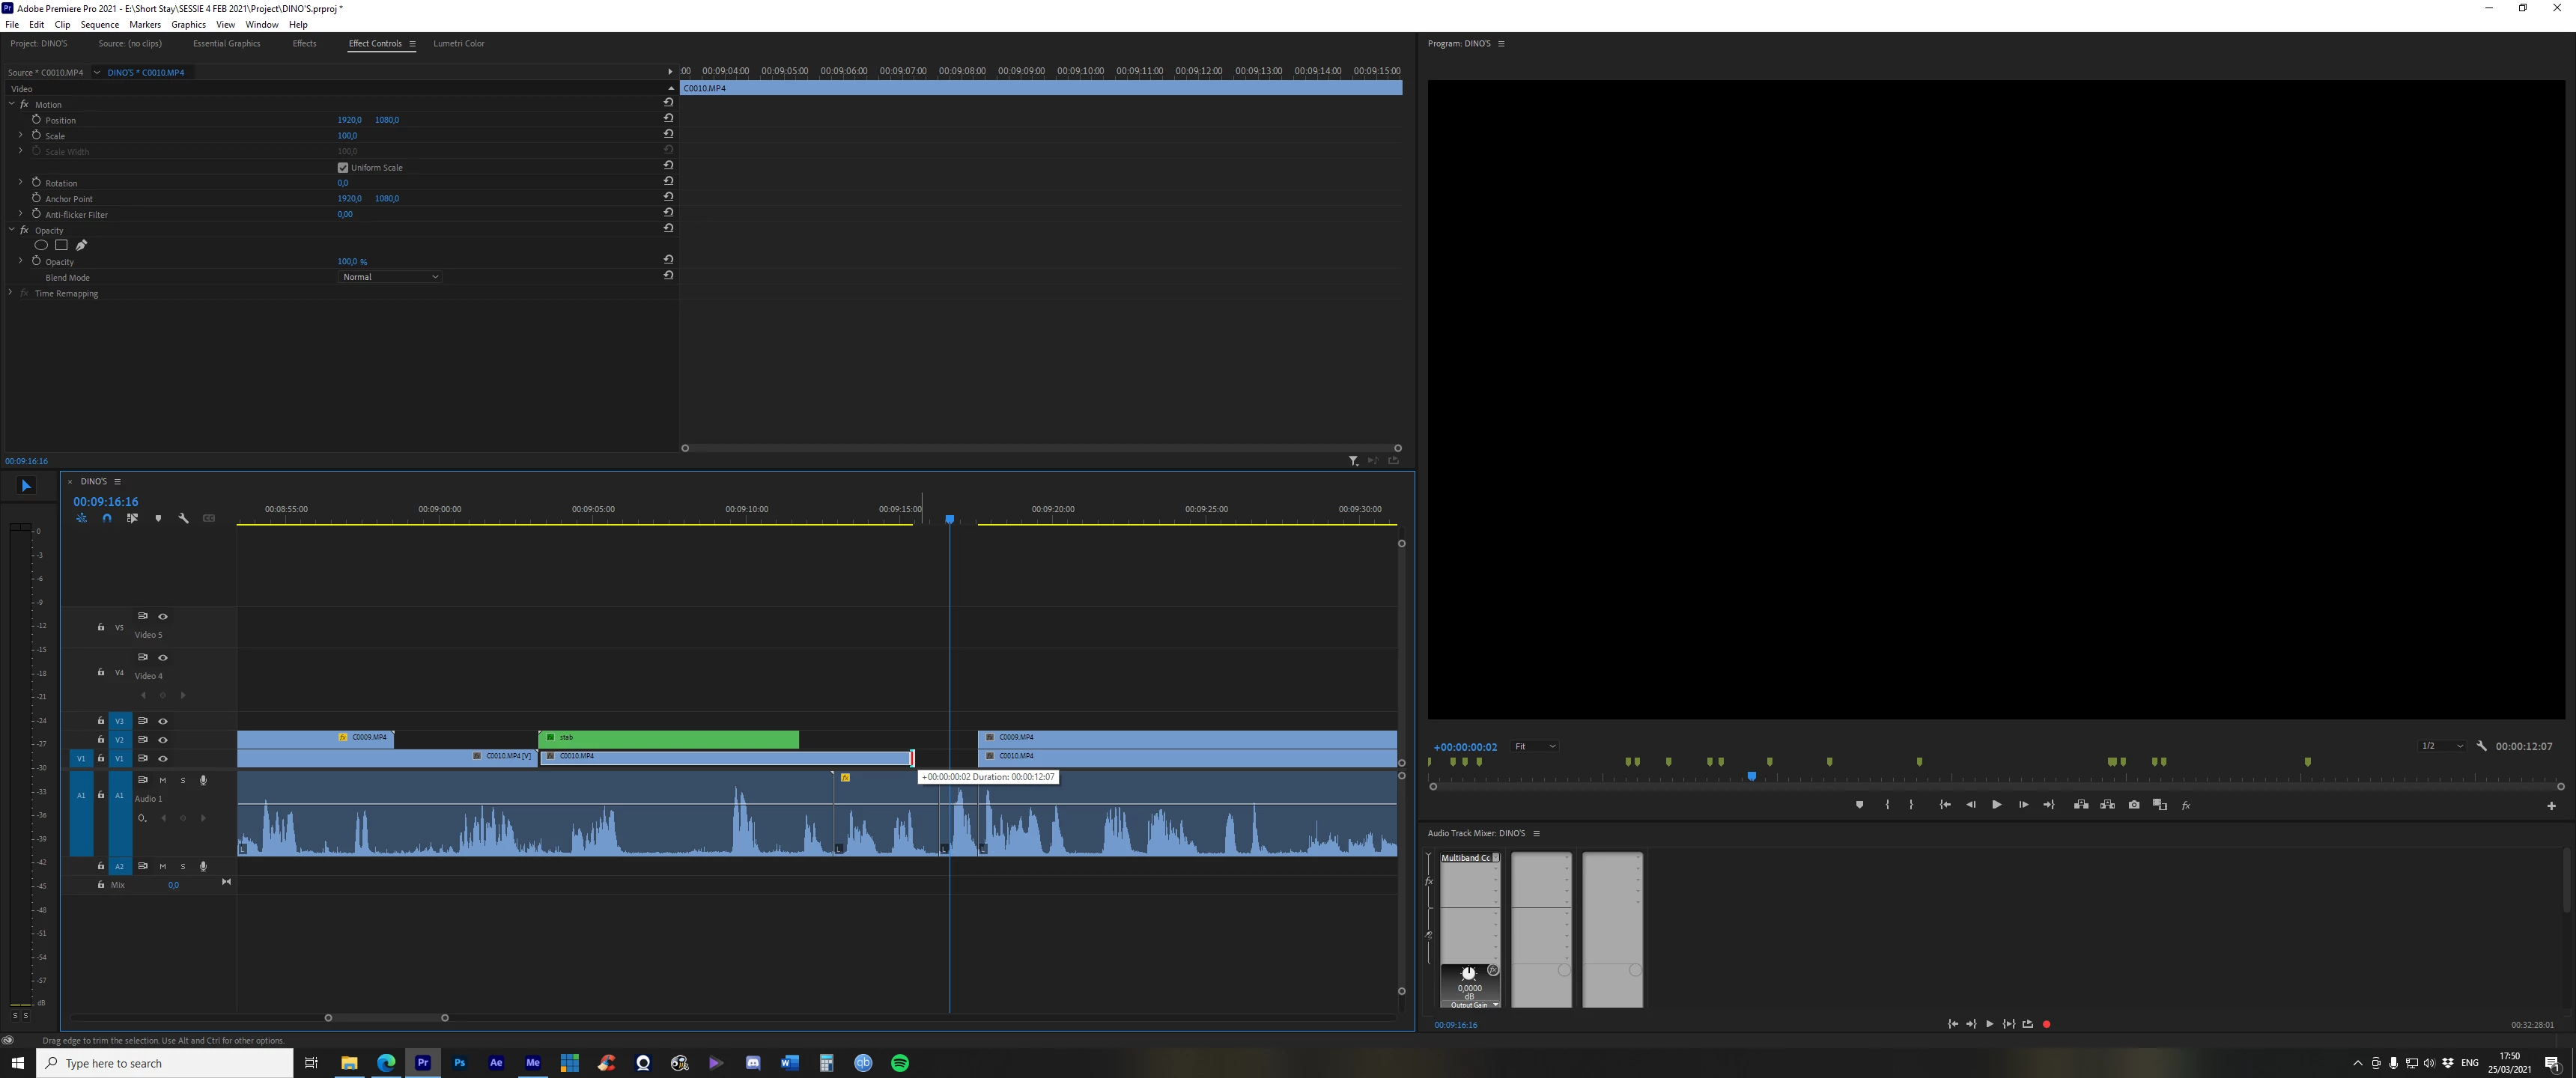Select the Pen mask tool under Opacity
The height and width of the screenshot is (1078, 2576).
tap(81, 245)
